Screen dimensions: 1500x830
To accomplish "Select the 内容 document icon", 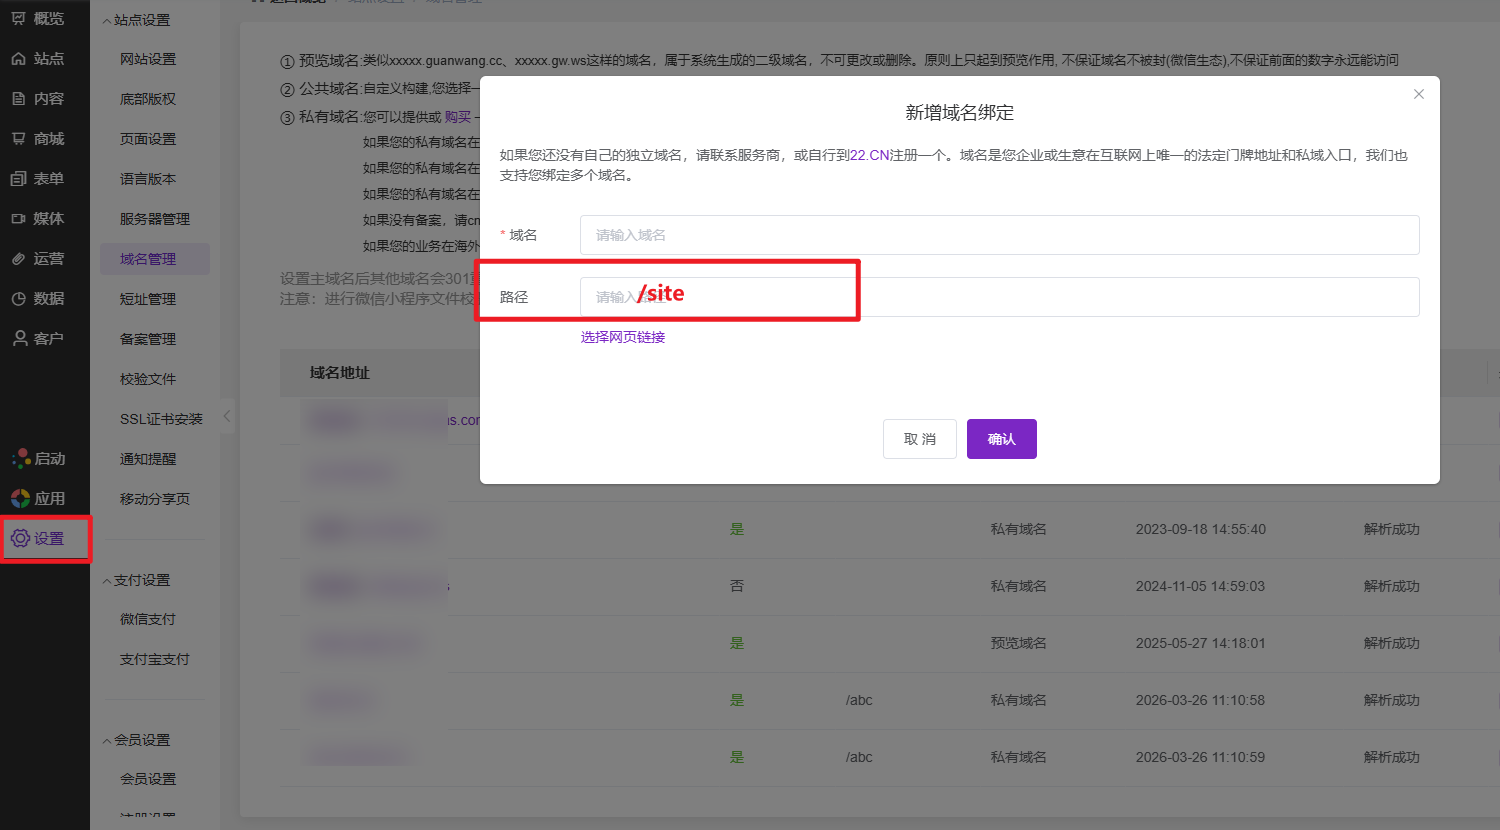I will click(19, 99).
